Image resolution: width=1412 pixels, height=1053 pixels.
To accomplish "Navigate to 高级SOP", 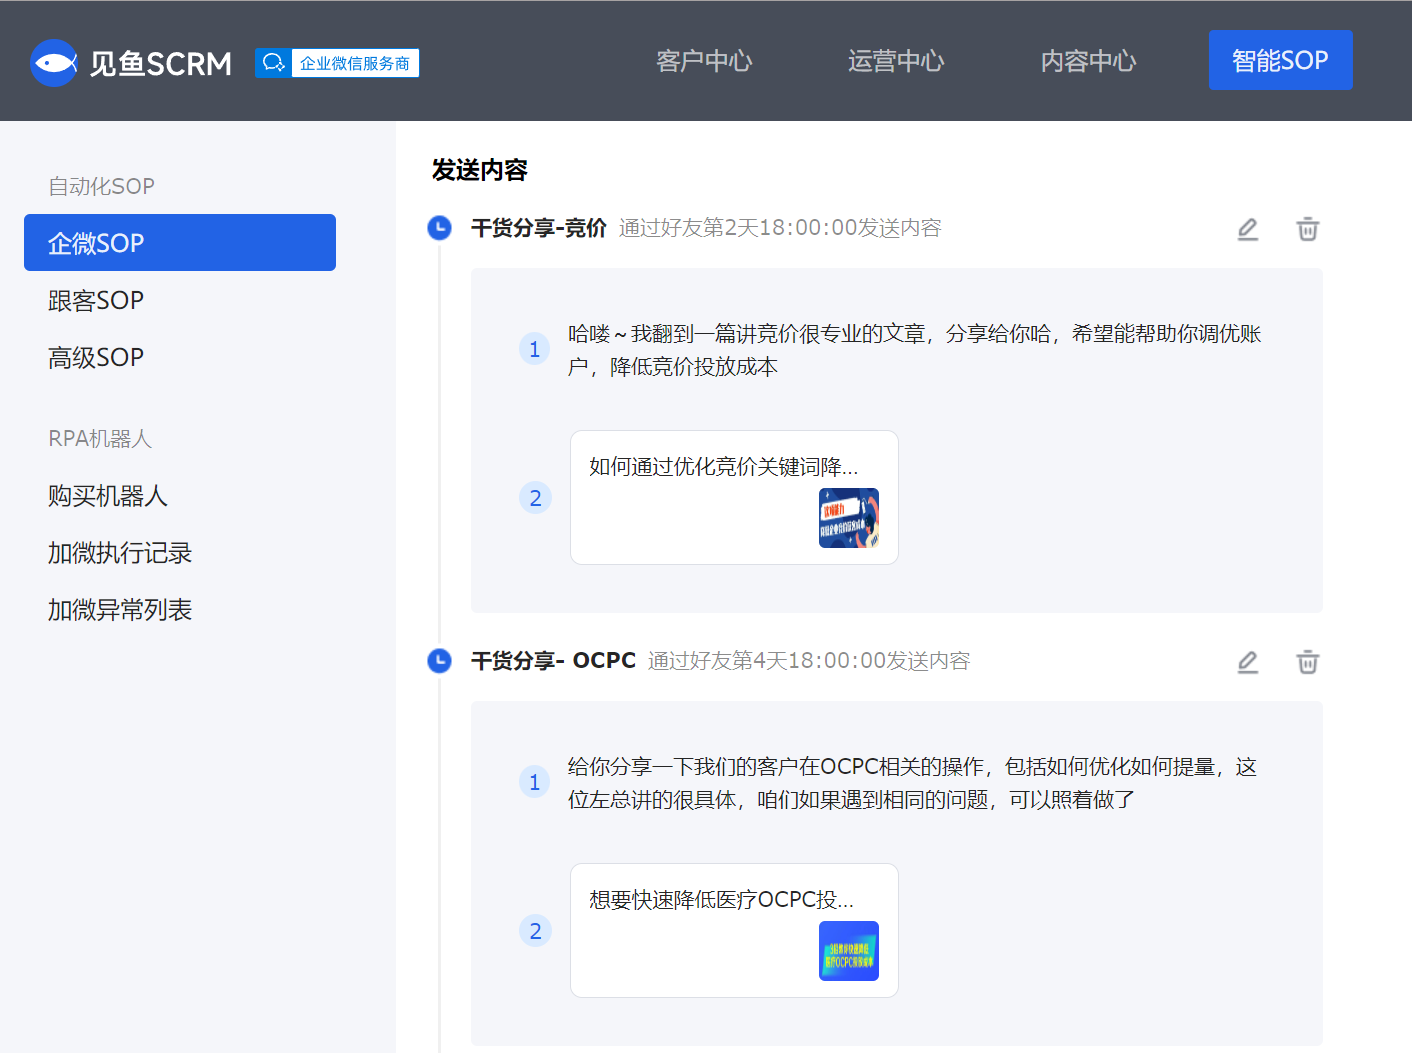I will [x=96, y=357].
